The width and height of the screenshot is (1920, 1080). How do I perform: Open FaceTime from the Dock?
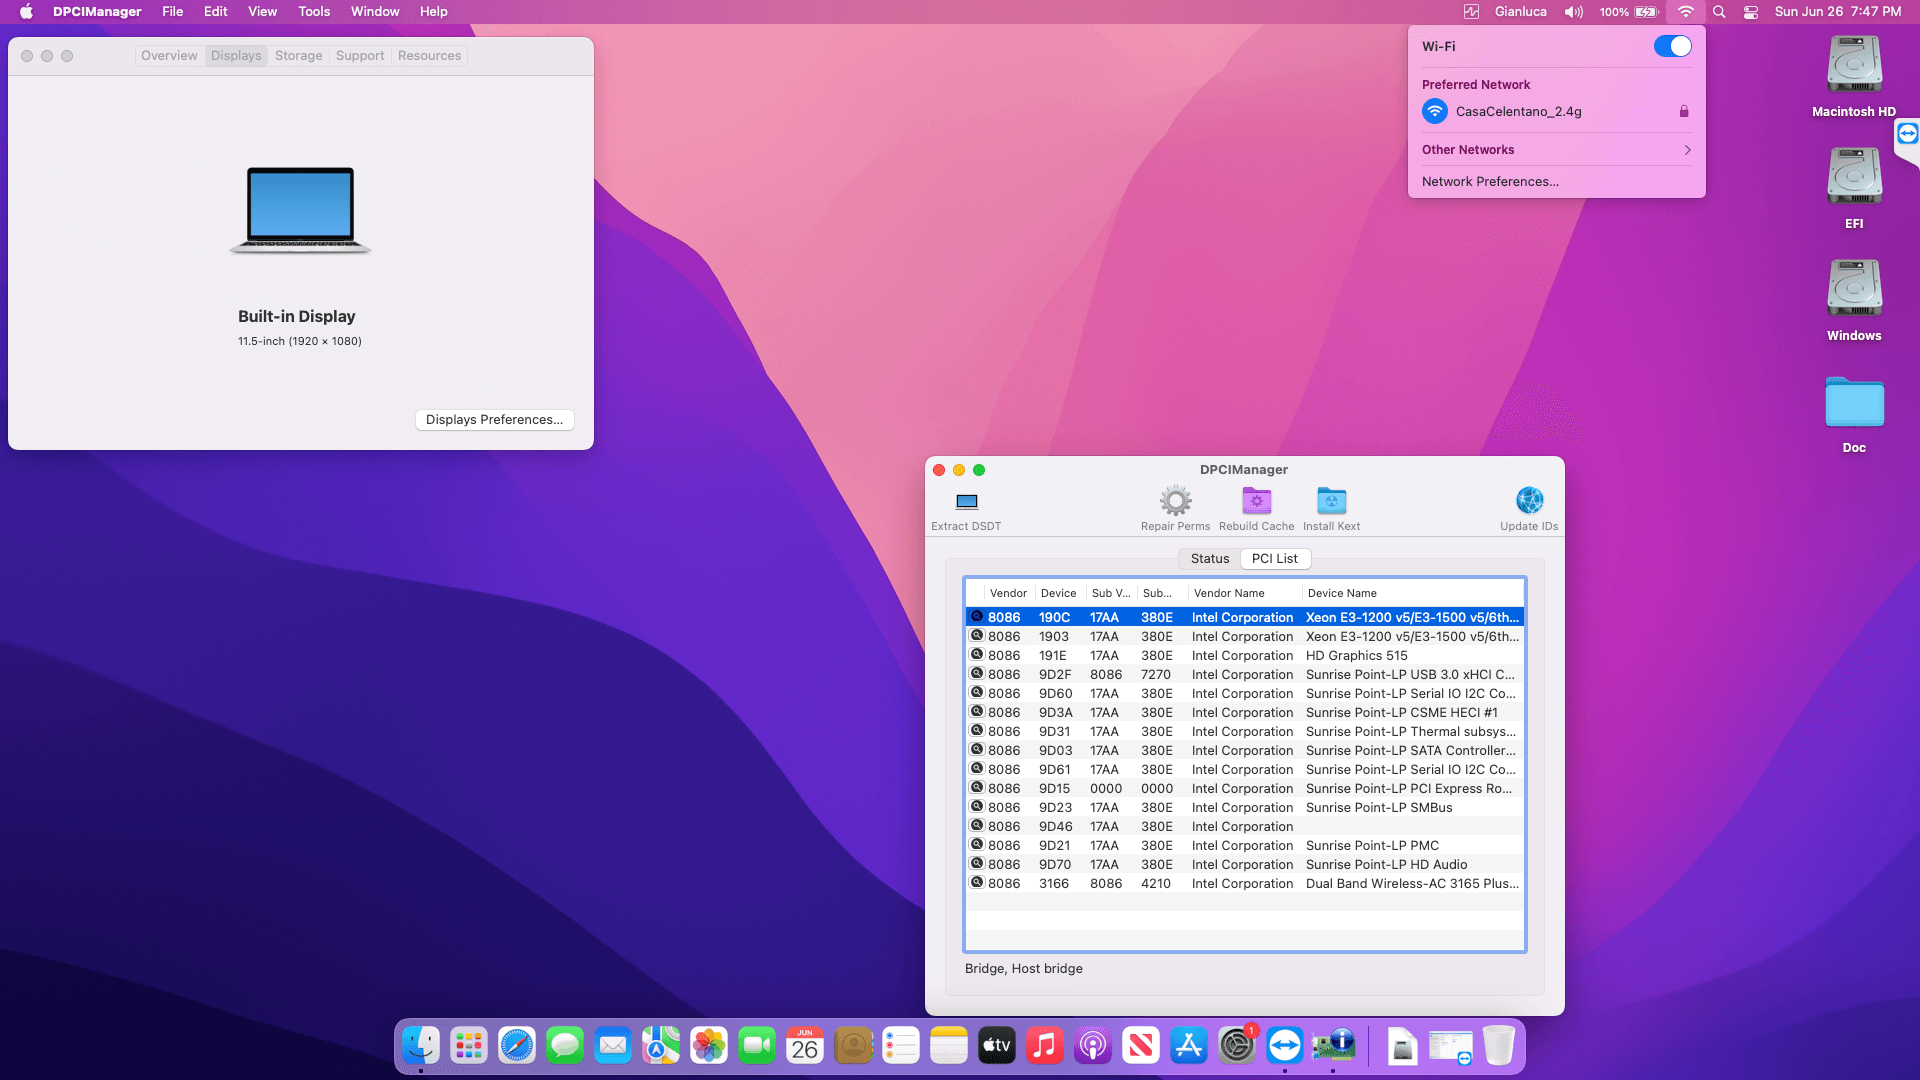pos(757,1046)
